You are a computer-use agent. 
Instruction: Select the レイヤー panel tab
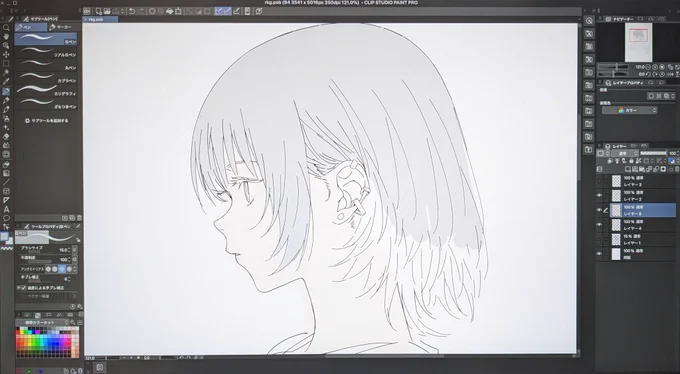pyautogui.click(x=616, y=146)
